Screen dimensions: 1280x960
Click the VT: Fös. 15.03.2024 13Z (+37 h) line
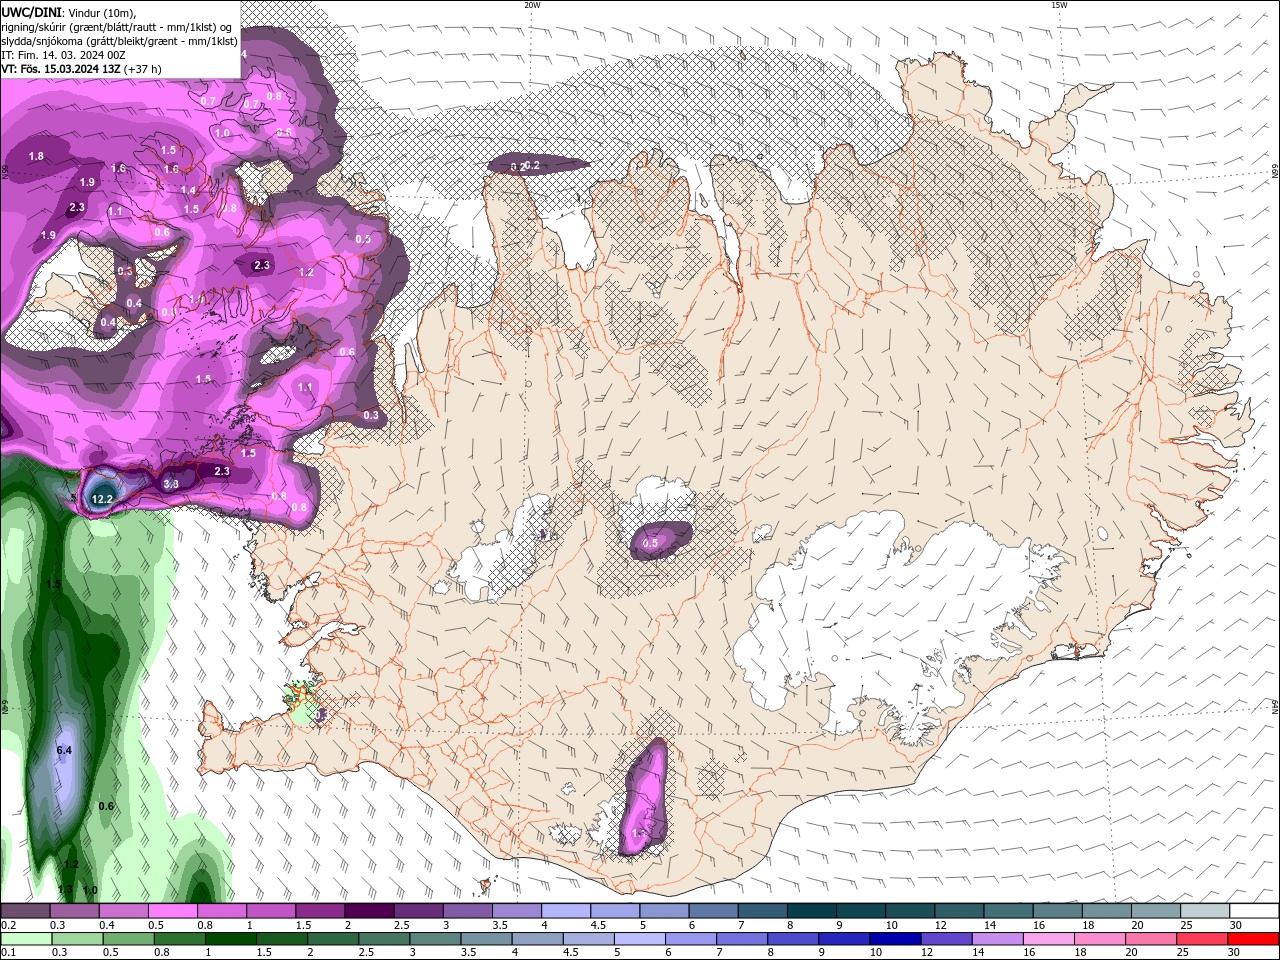point(82,69)
